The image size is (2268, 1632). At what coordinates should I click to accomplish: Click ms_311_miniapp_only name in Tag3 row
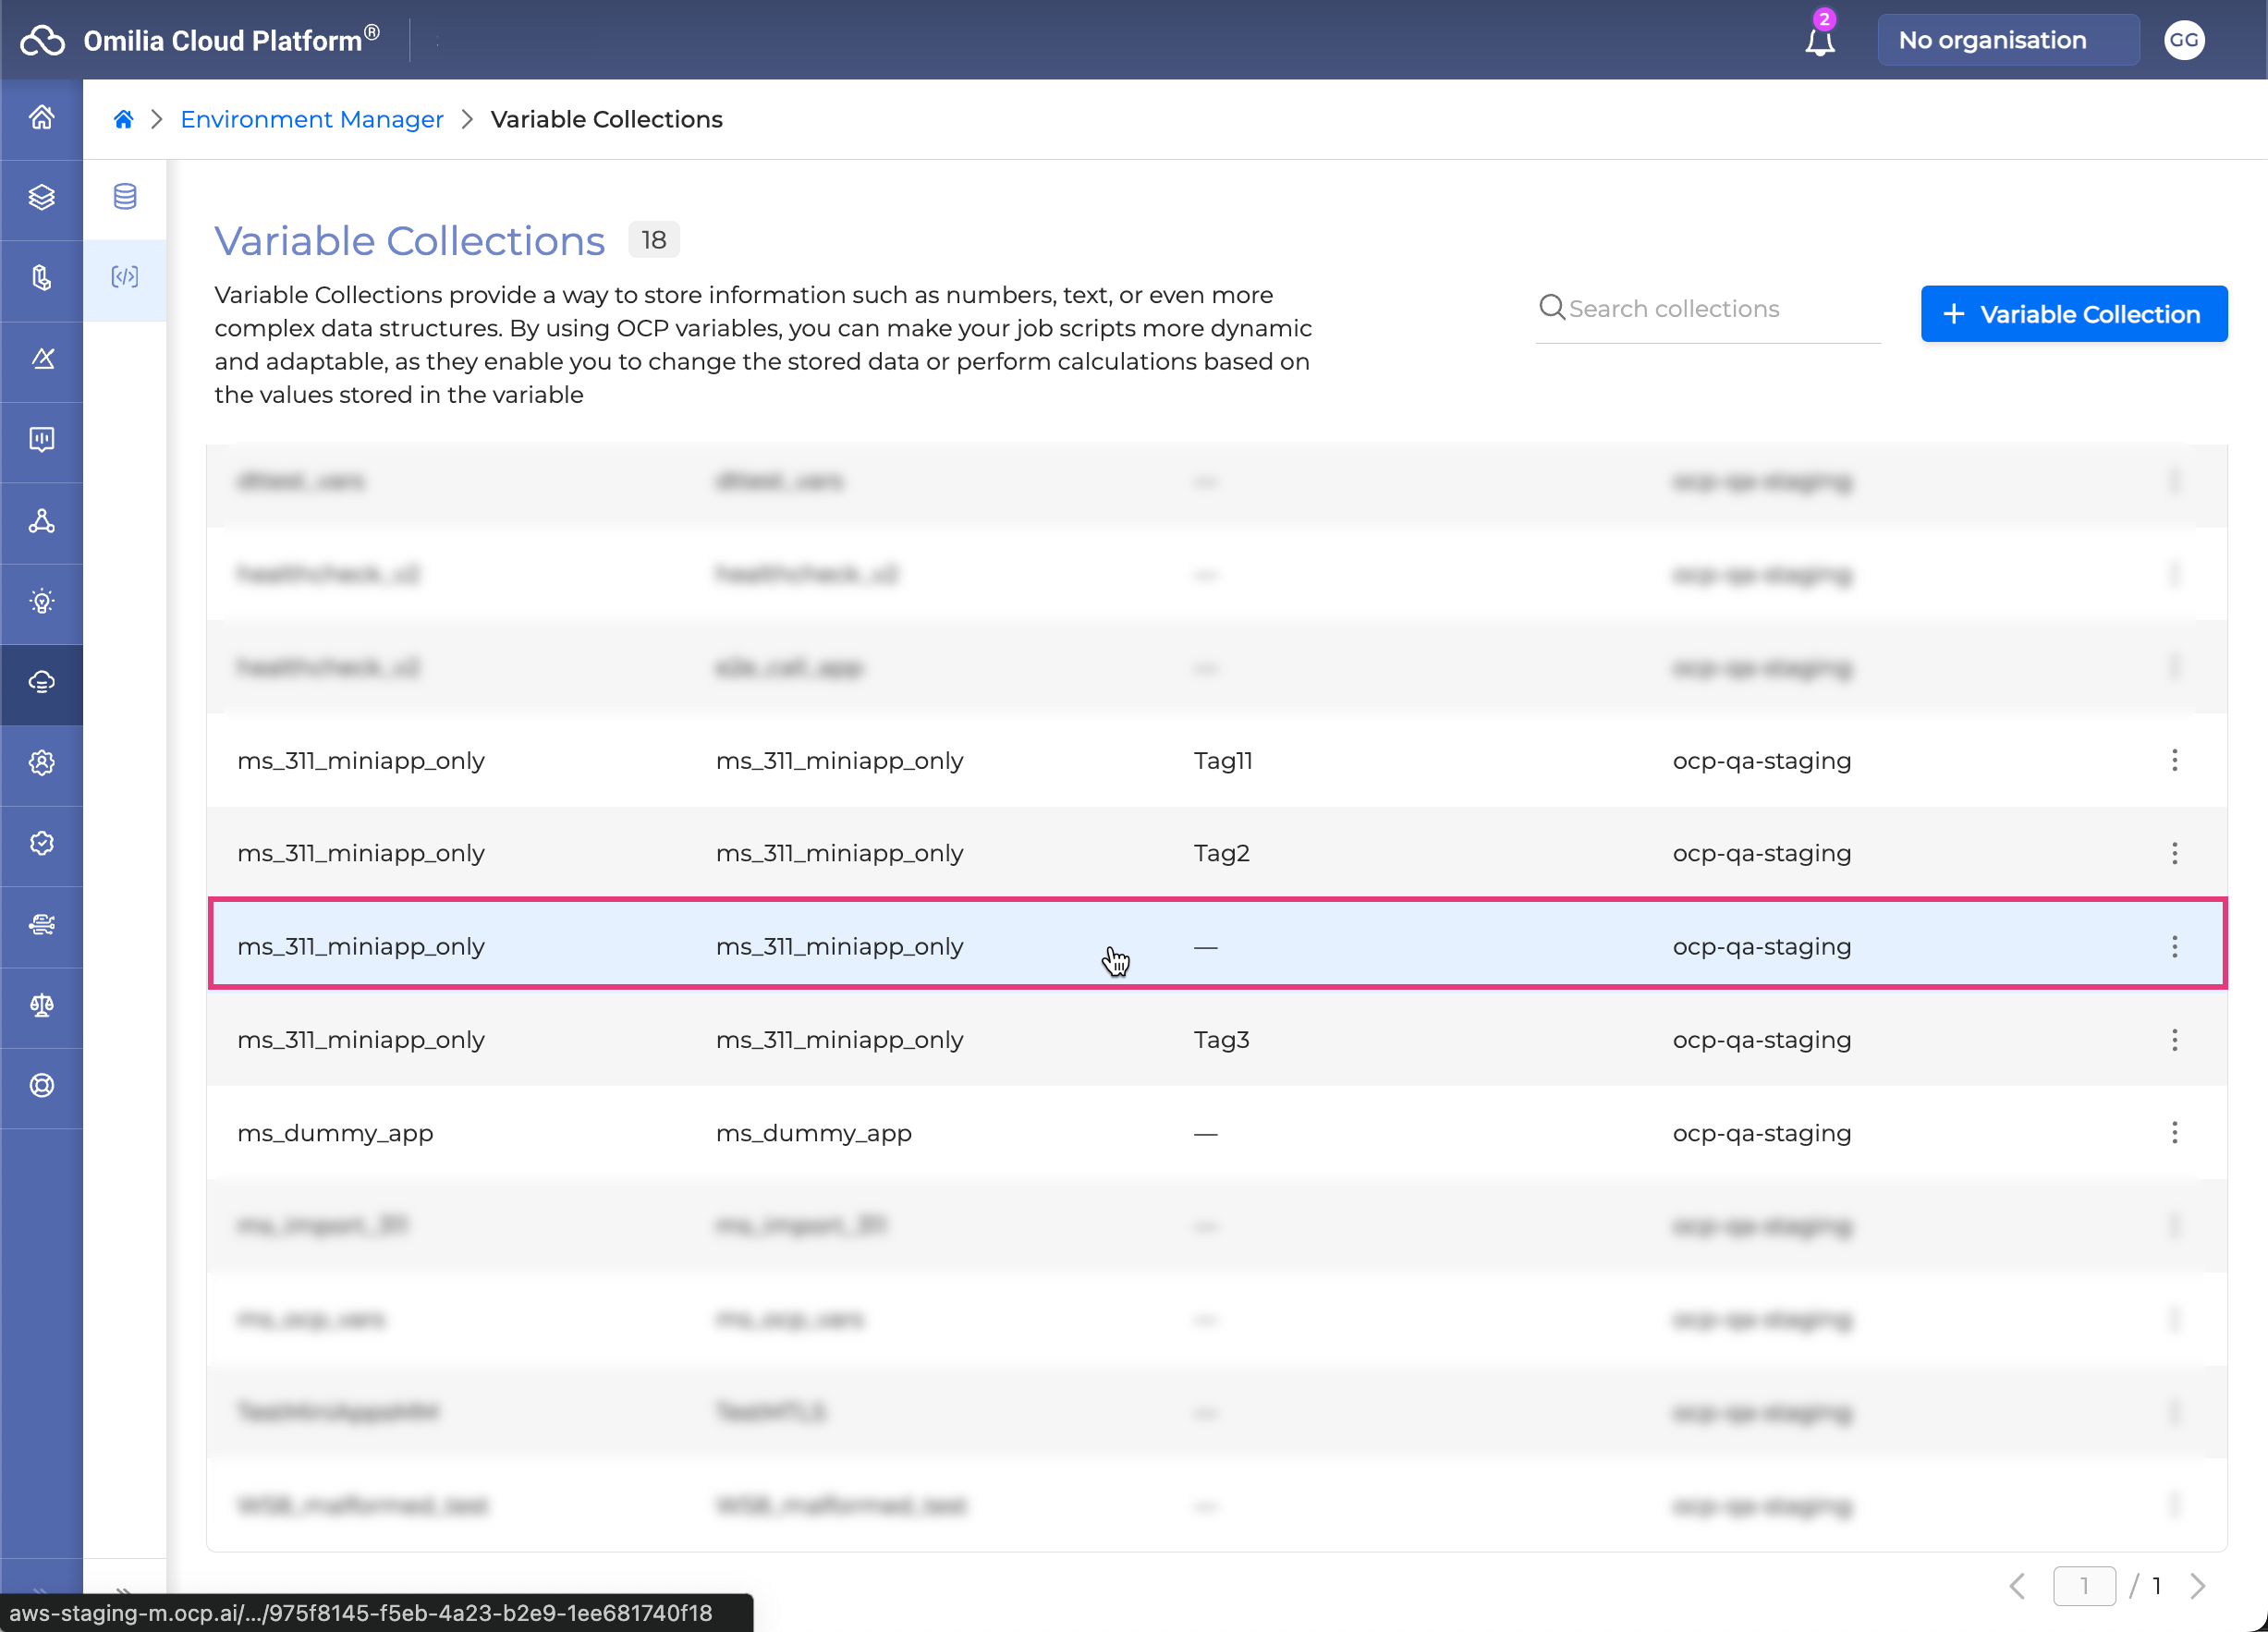(361, 1040)
